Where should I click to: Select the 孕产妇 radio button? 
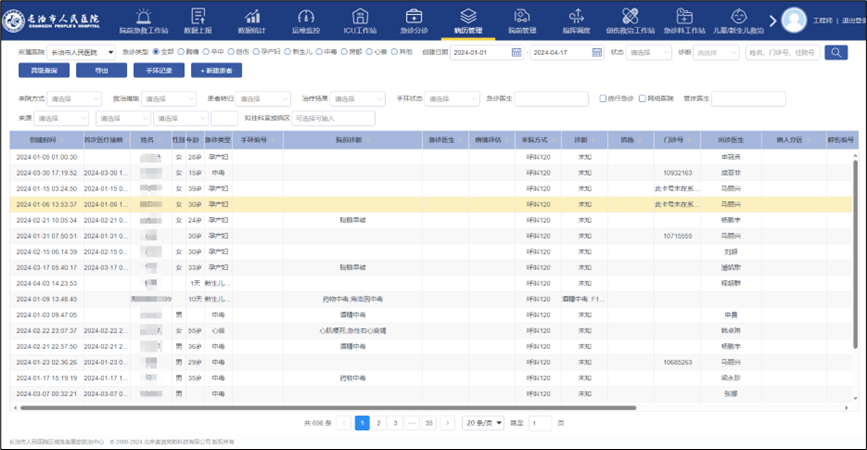(x=256, y=52)
